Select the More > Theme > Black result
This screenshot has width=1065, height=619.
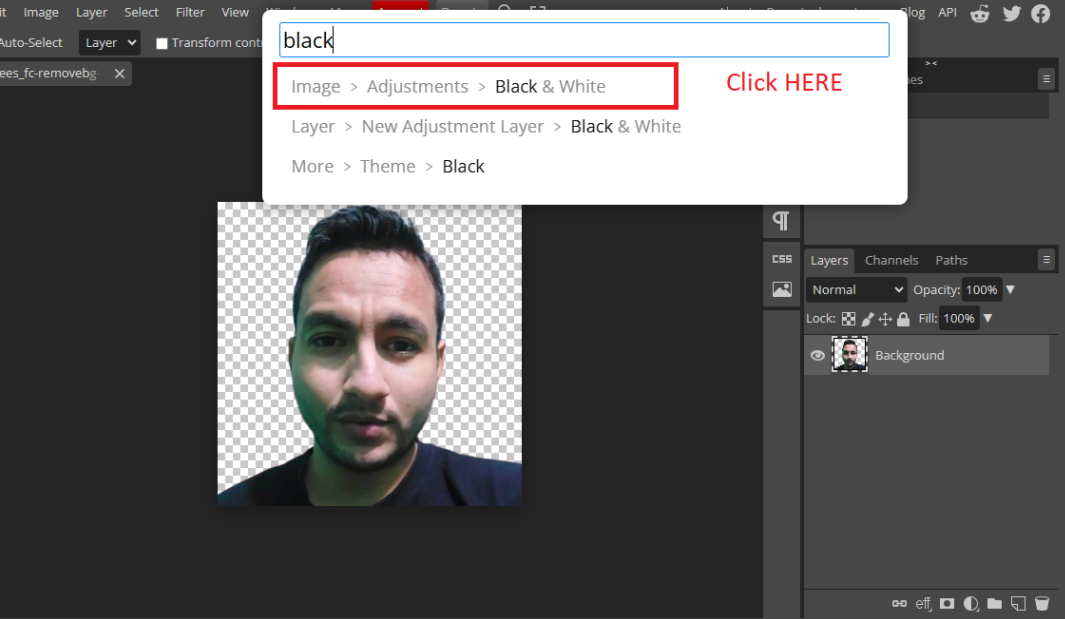(387, 167)
